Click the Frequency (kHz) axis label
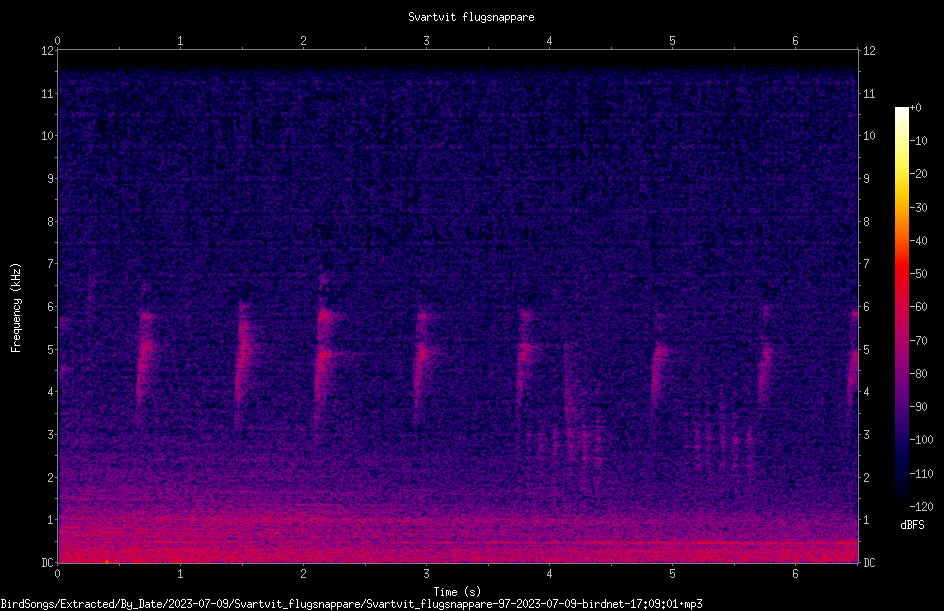Viewport: 944px width, 611px height. pos(16,308)
